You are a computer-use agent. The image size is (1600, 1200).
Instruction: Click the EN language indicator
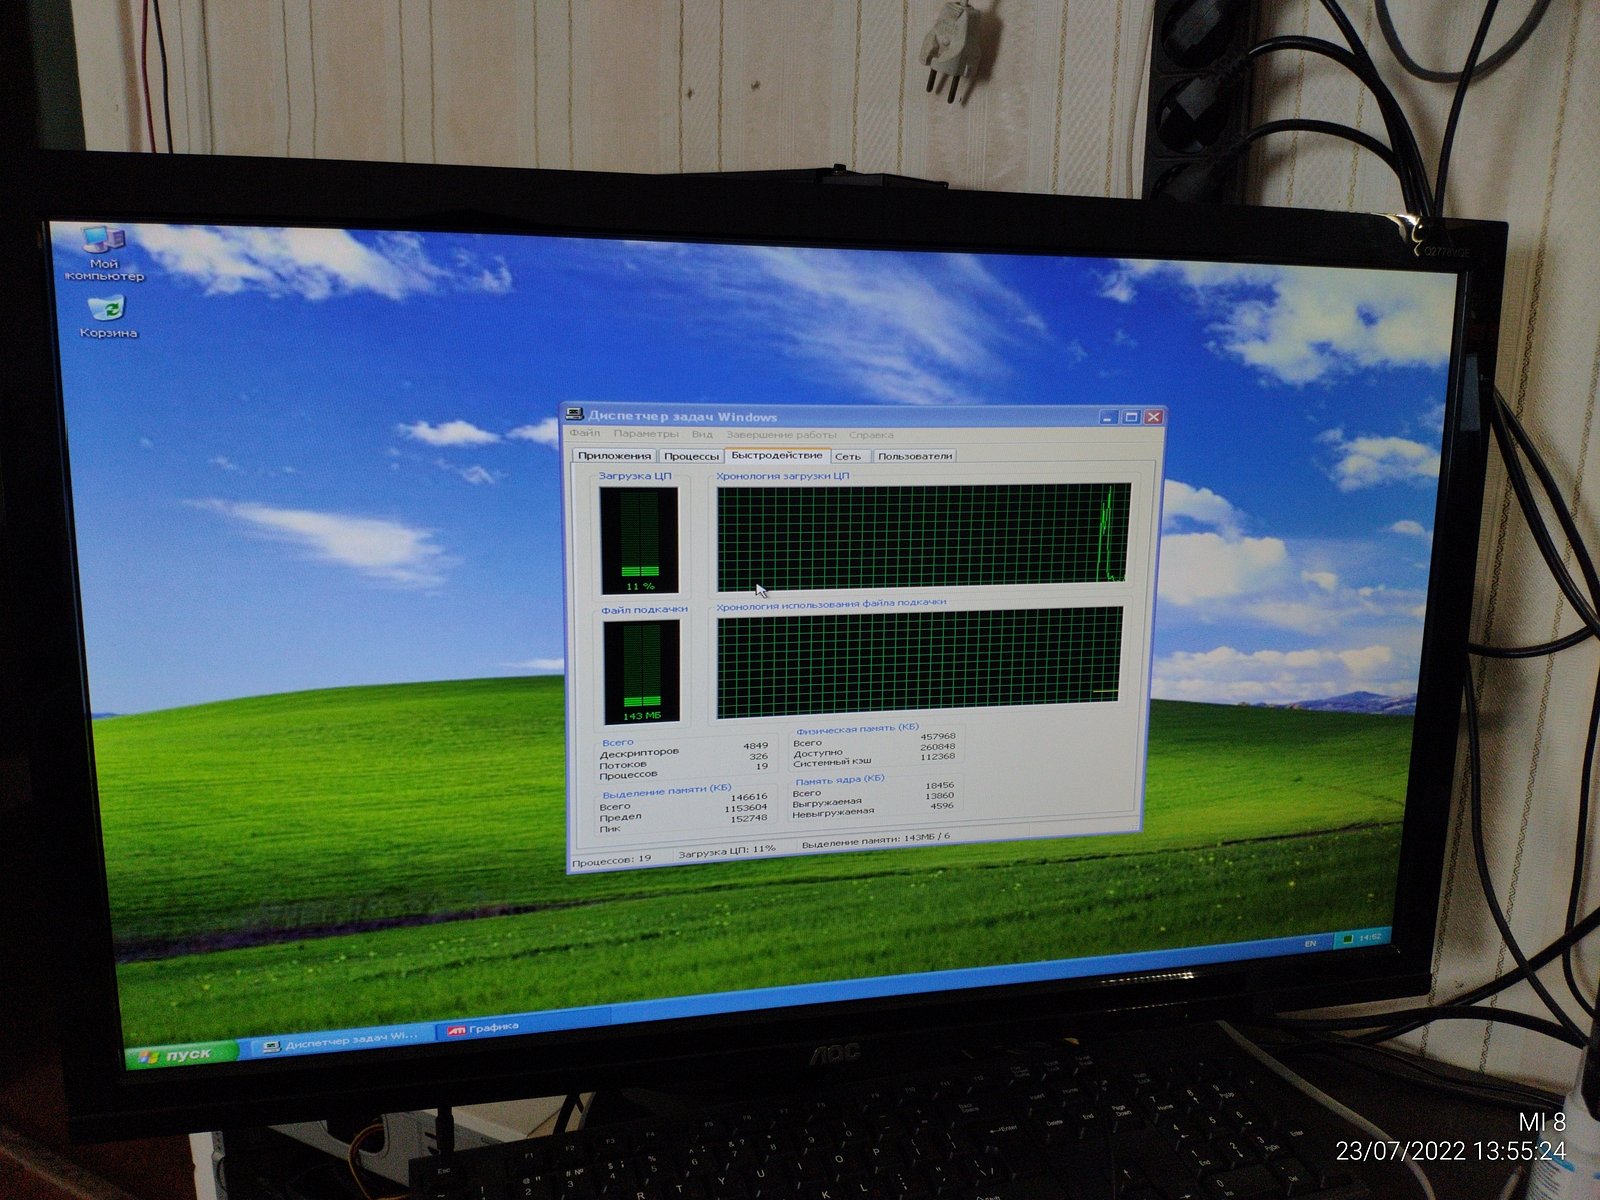[x=1310, y=943]
